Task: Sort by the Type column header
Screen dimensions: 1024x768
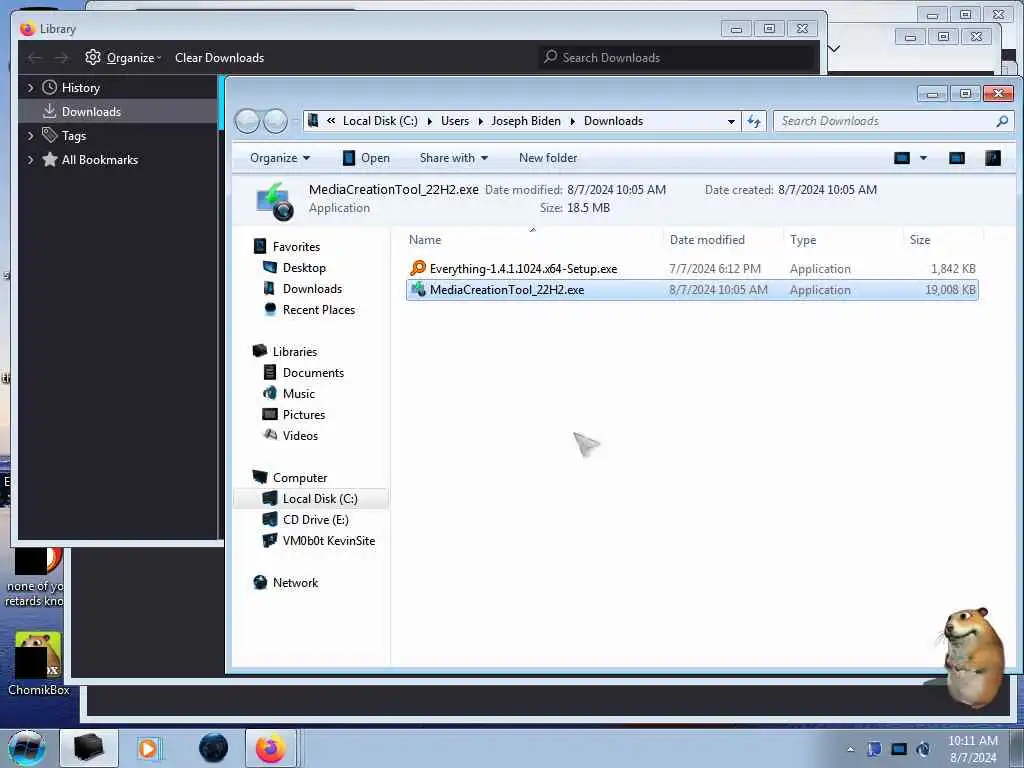Action: (x=842, y=240)
